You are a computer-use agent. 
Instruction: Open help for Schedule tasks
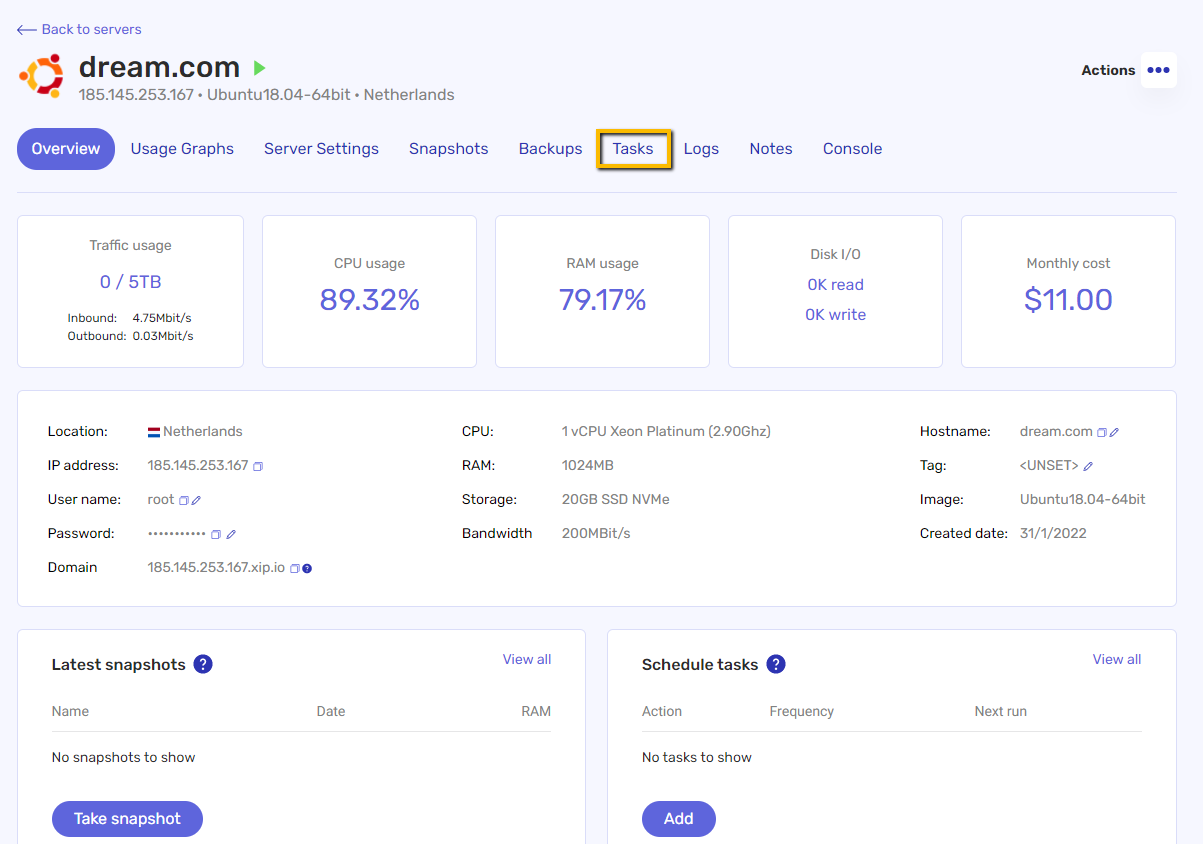click(x=776, y=664)
